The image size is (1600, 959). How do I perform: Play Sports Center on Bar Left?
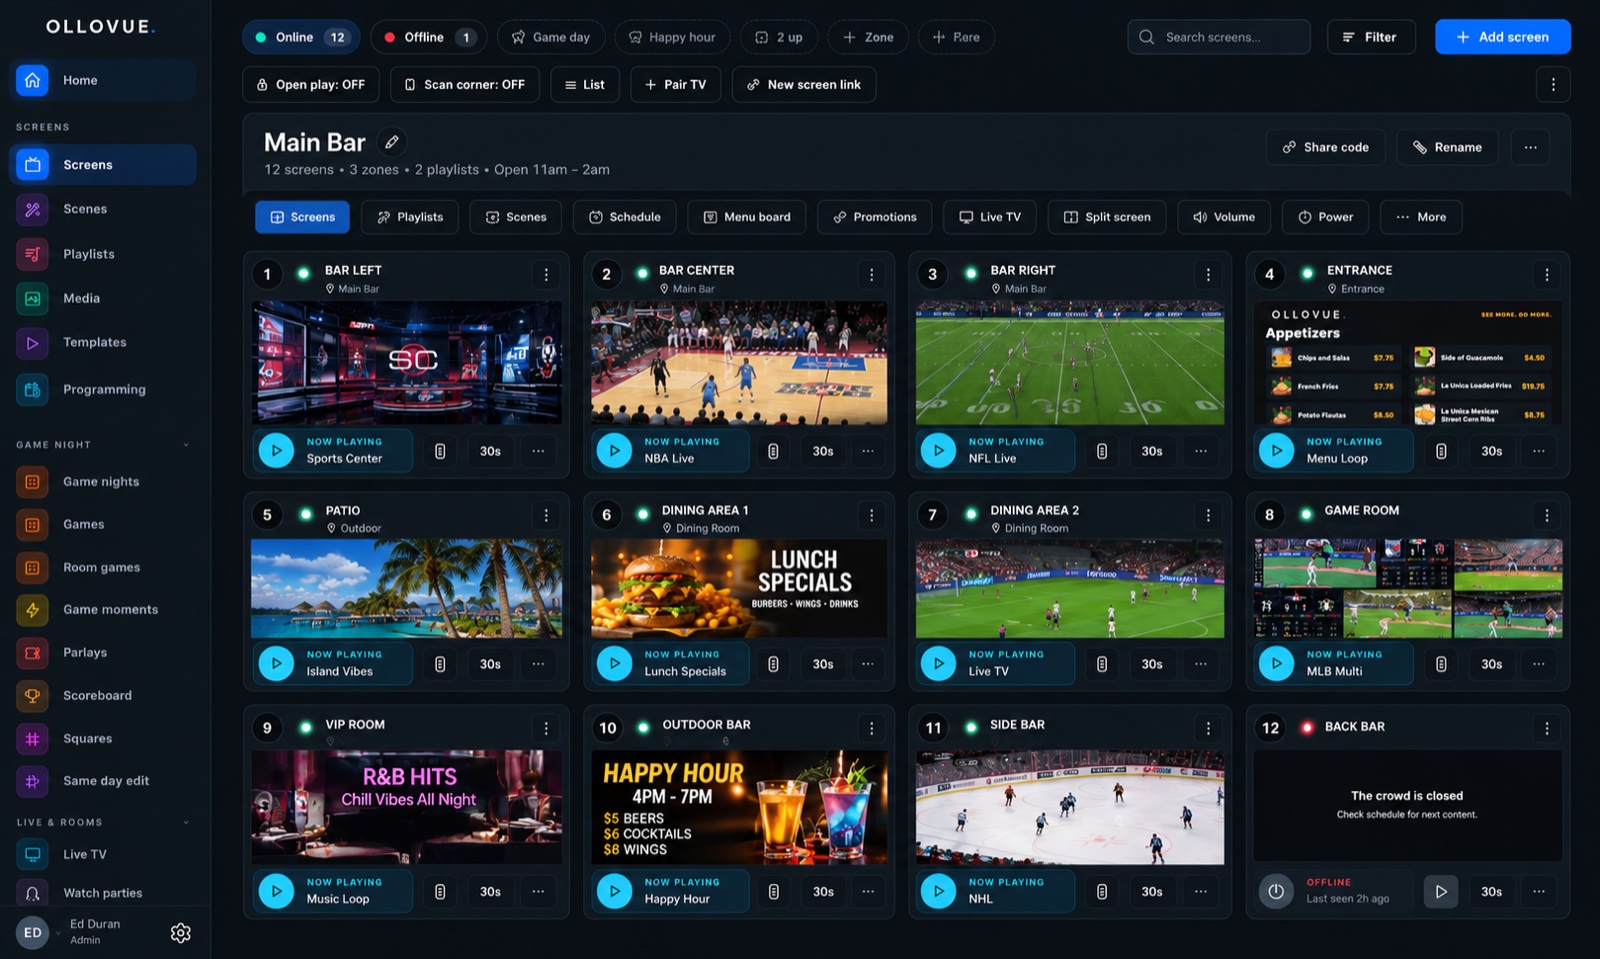[276, 450]
